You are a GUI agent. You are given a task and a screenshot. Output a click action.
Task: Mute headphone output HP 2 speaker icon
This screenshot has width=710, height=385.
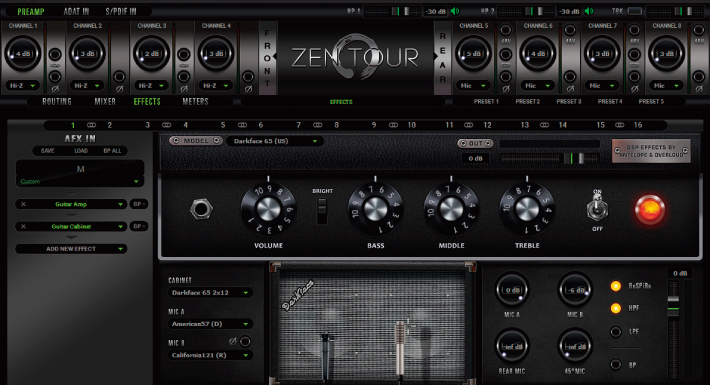click(589, 11)
